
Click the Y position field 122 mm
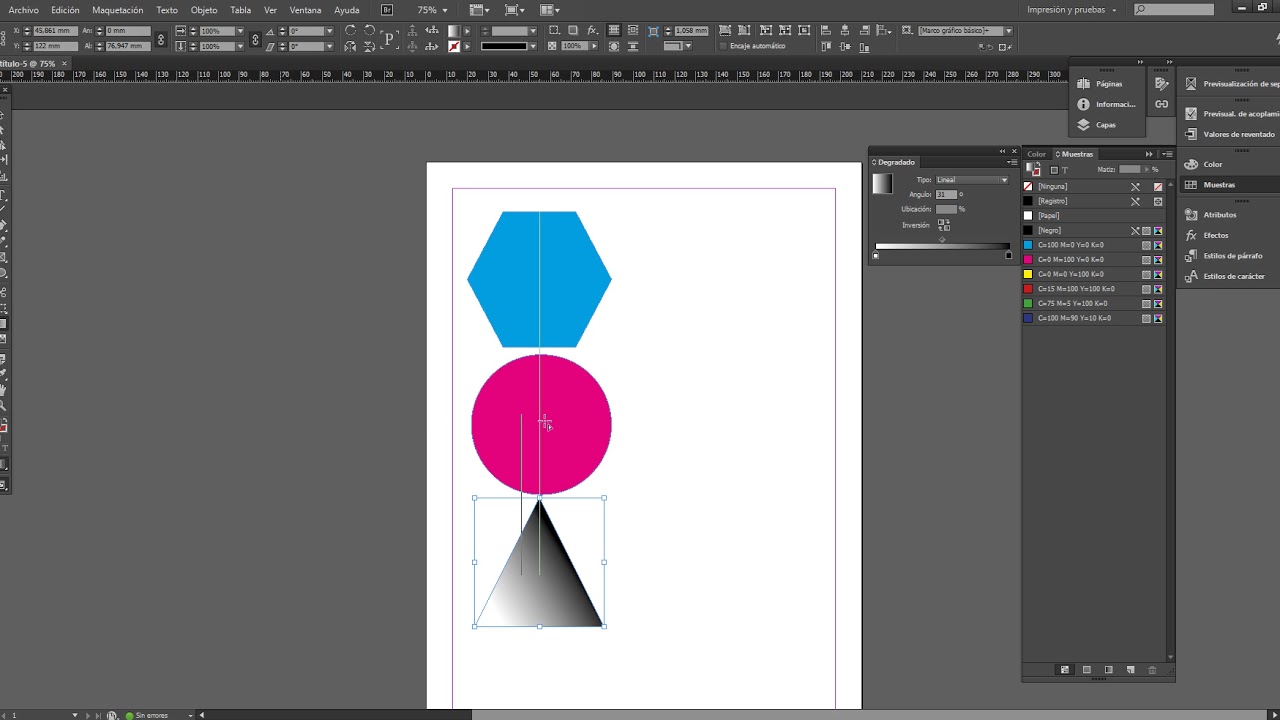tap(56, 46)
